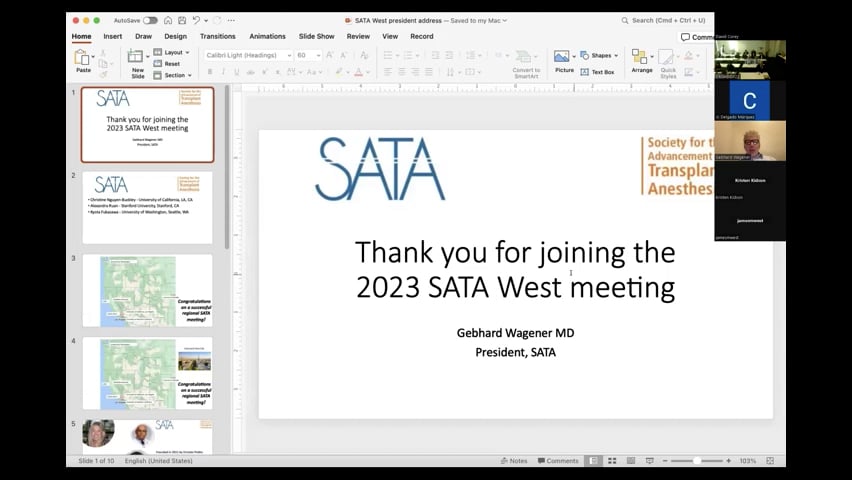
Task: Click the Align Left icon
Action: coord(388,72)
